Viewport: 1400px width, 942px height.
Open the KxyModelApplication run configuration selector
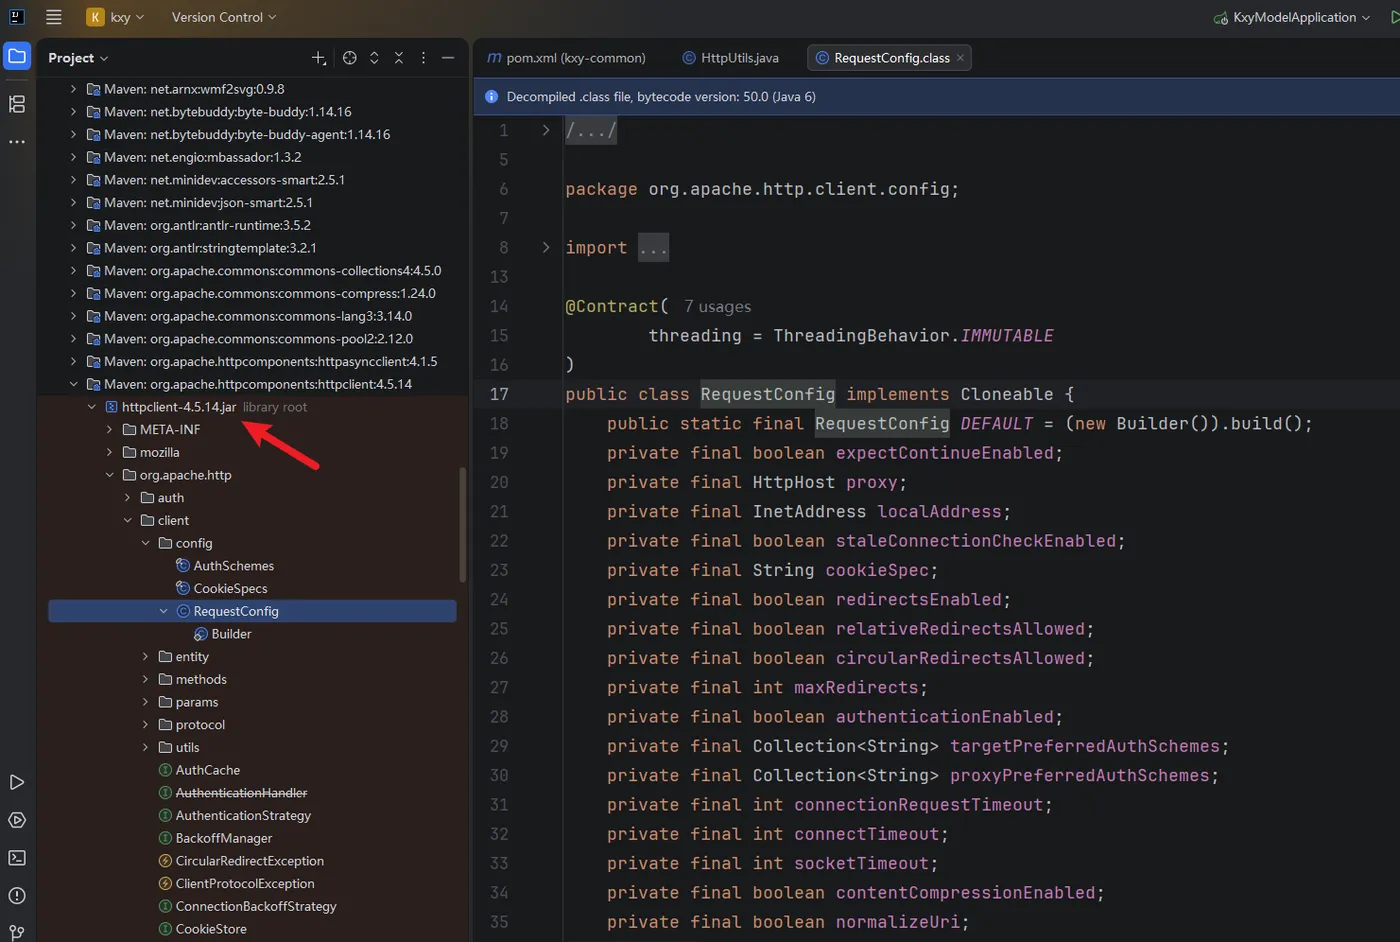[x=1291, y=17]
